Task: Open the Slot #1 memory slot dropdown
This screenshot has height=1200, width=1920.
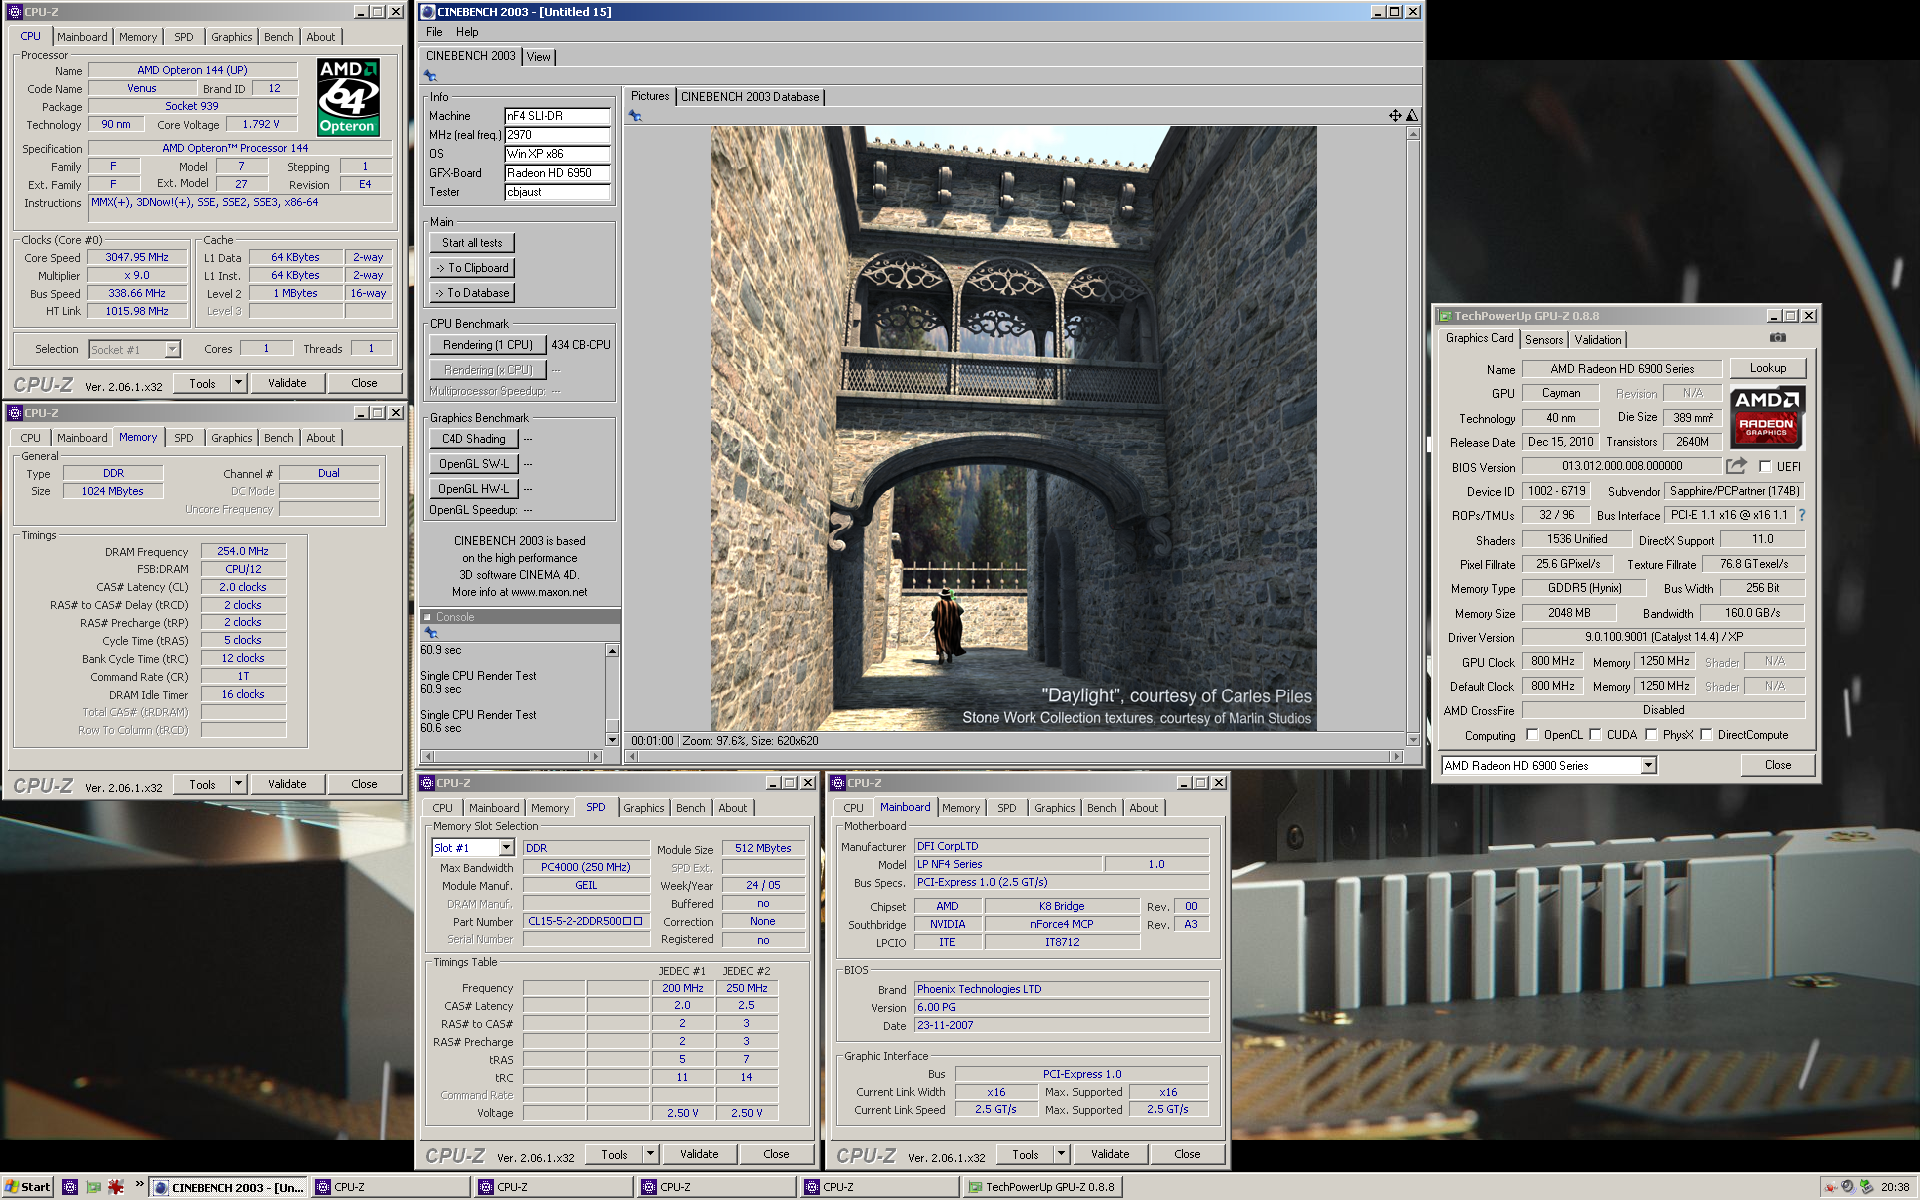Action: (x=506, y=848)
